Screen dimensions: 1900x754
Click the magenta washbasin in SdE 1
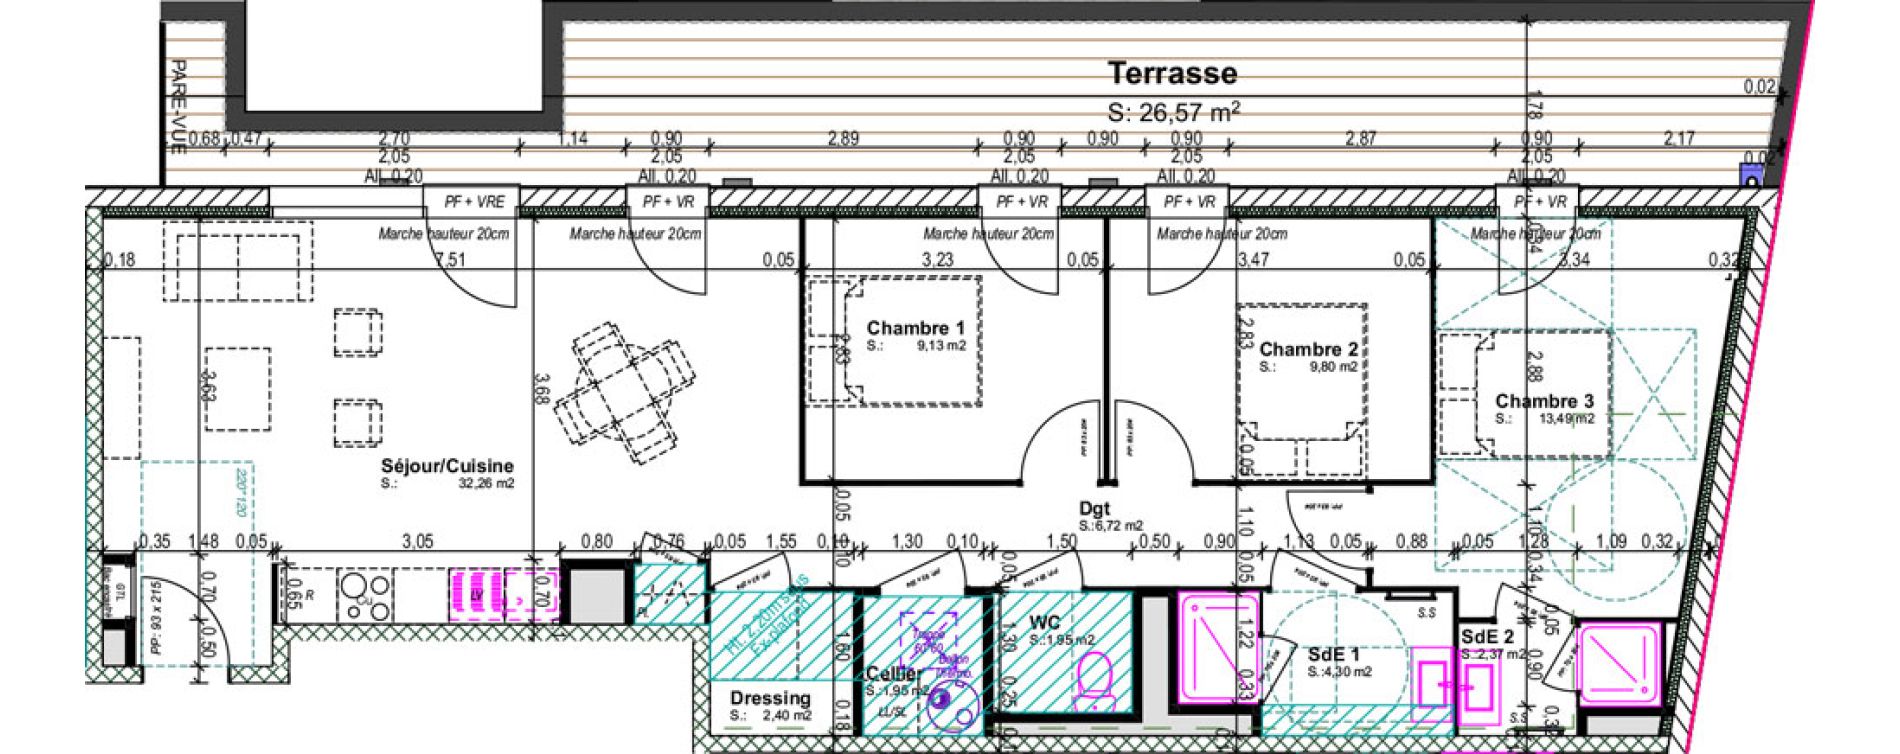[1433, 684]
